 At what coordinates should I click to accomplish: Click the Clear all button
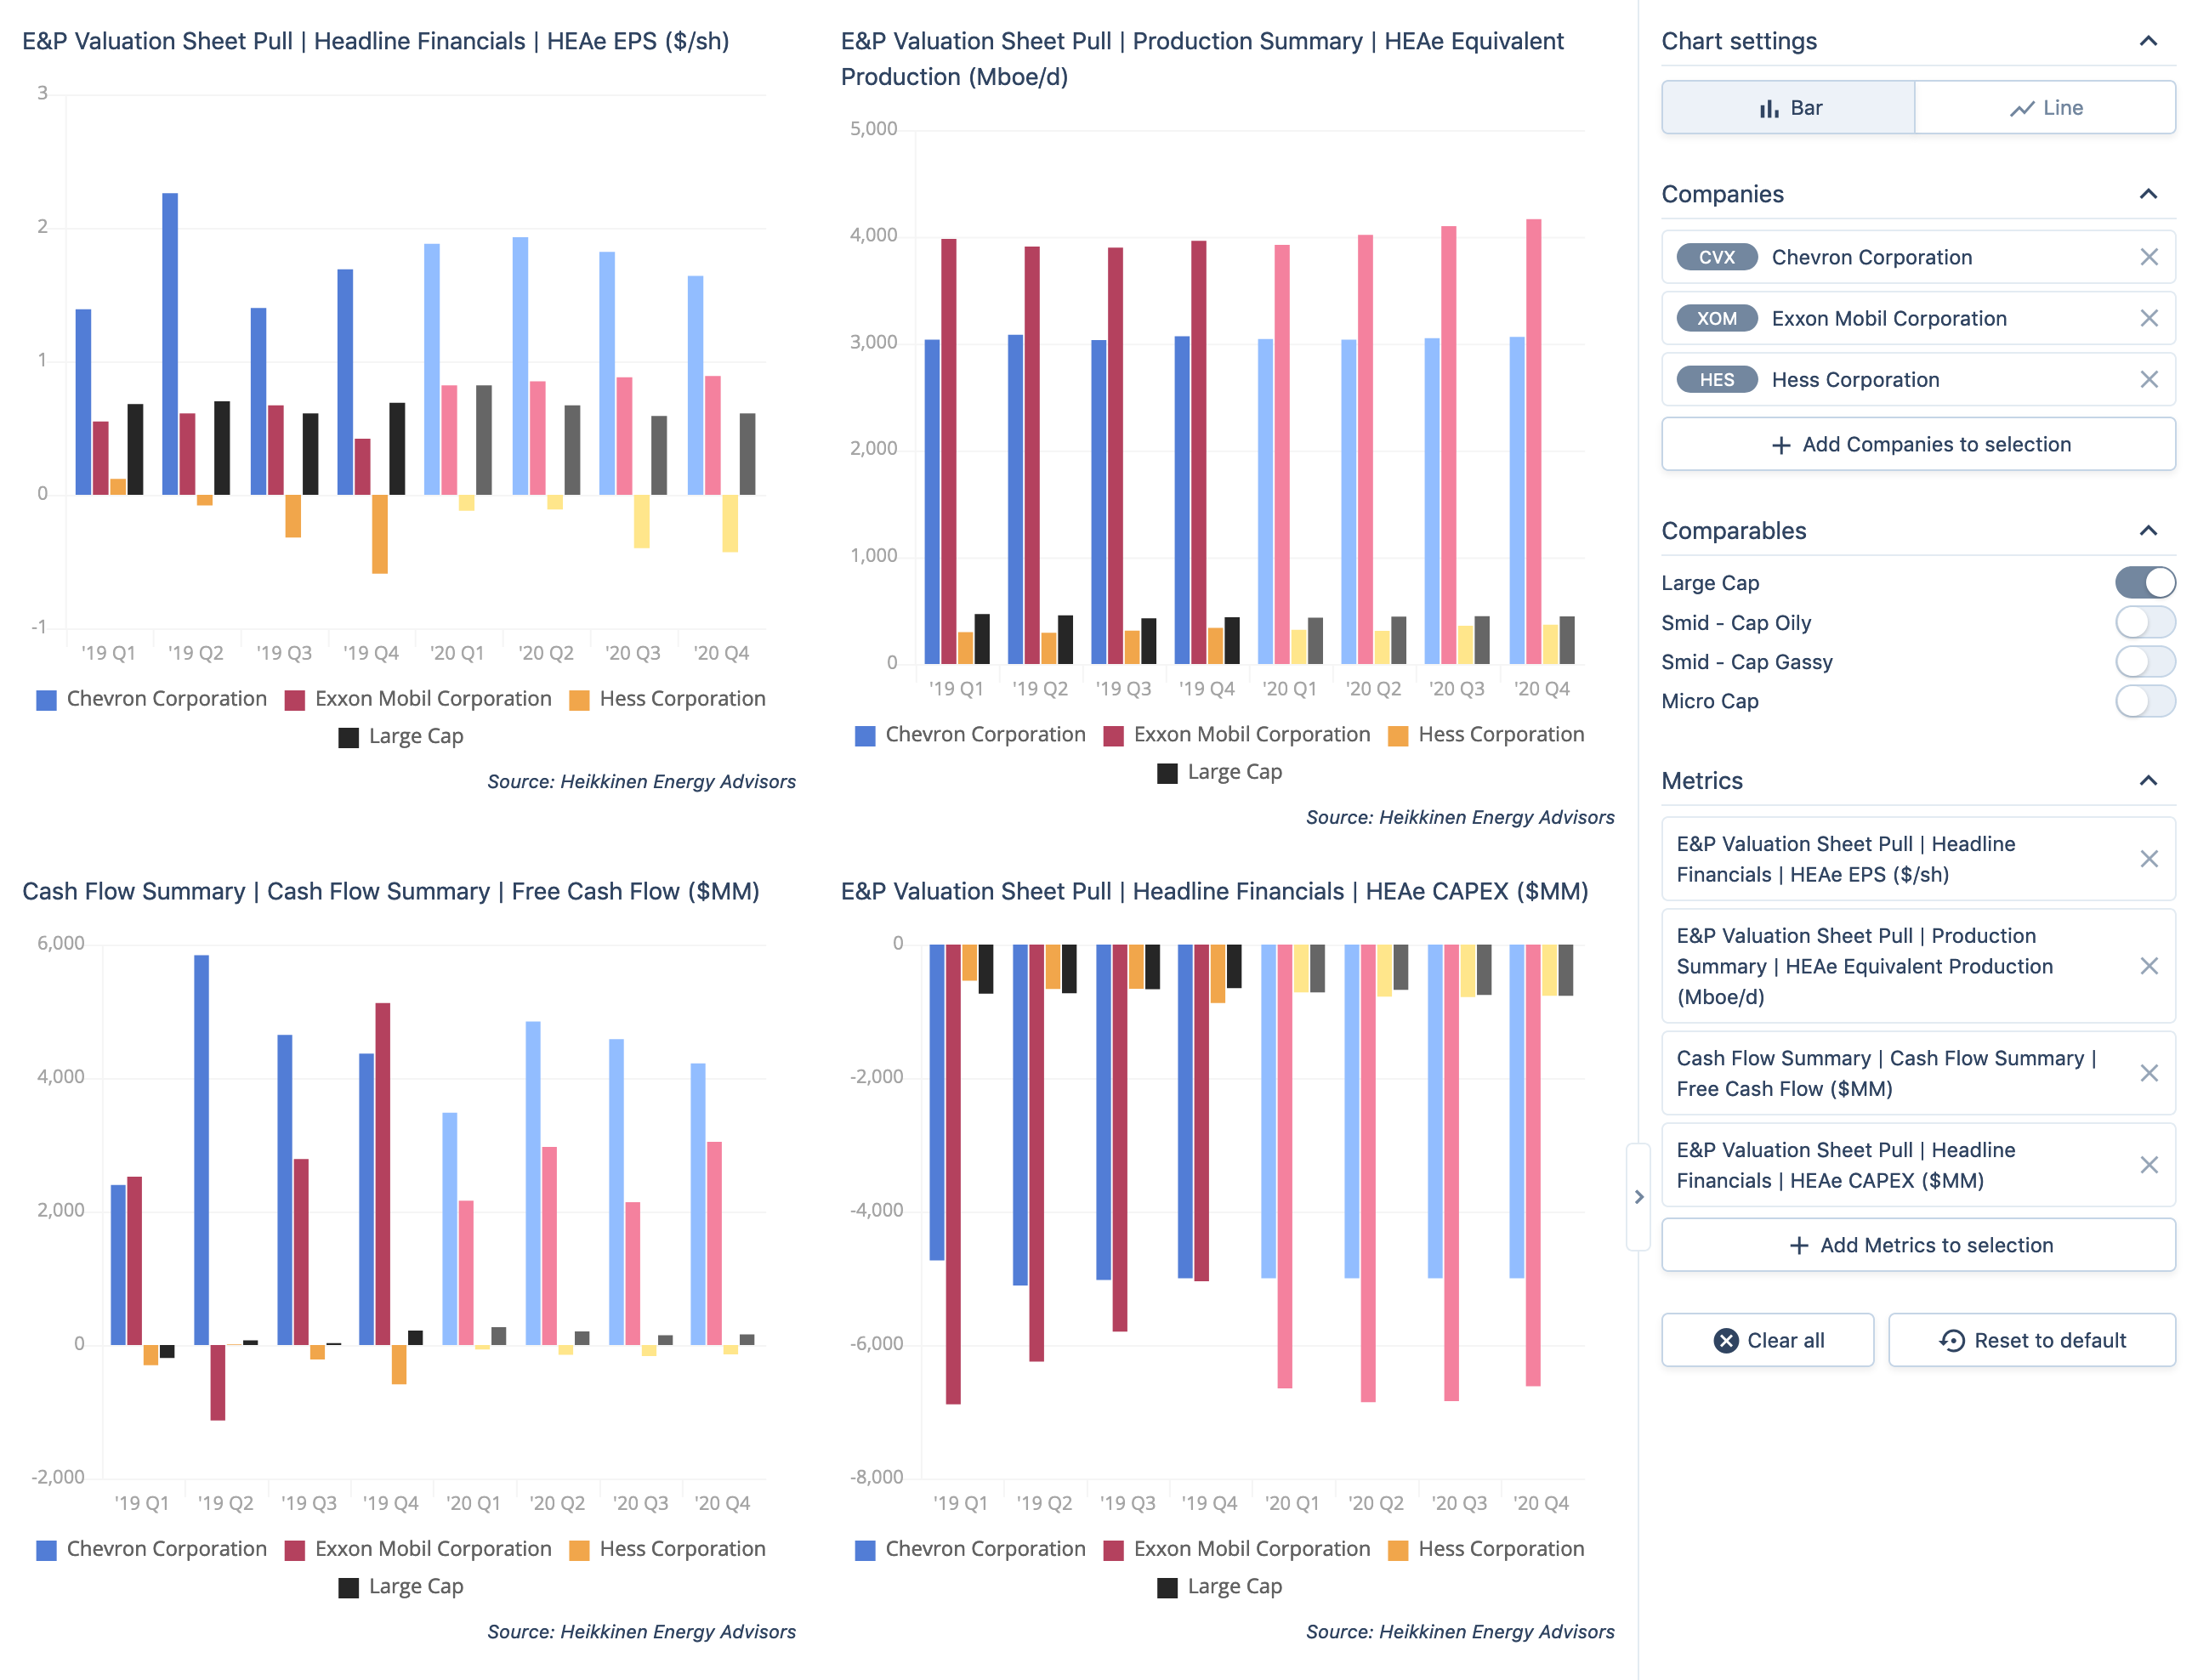click(1767, 1340)
